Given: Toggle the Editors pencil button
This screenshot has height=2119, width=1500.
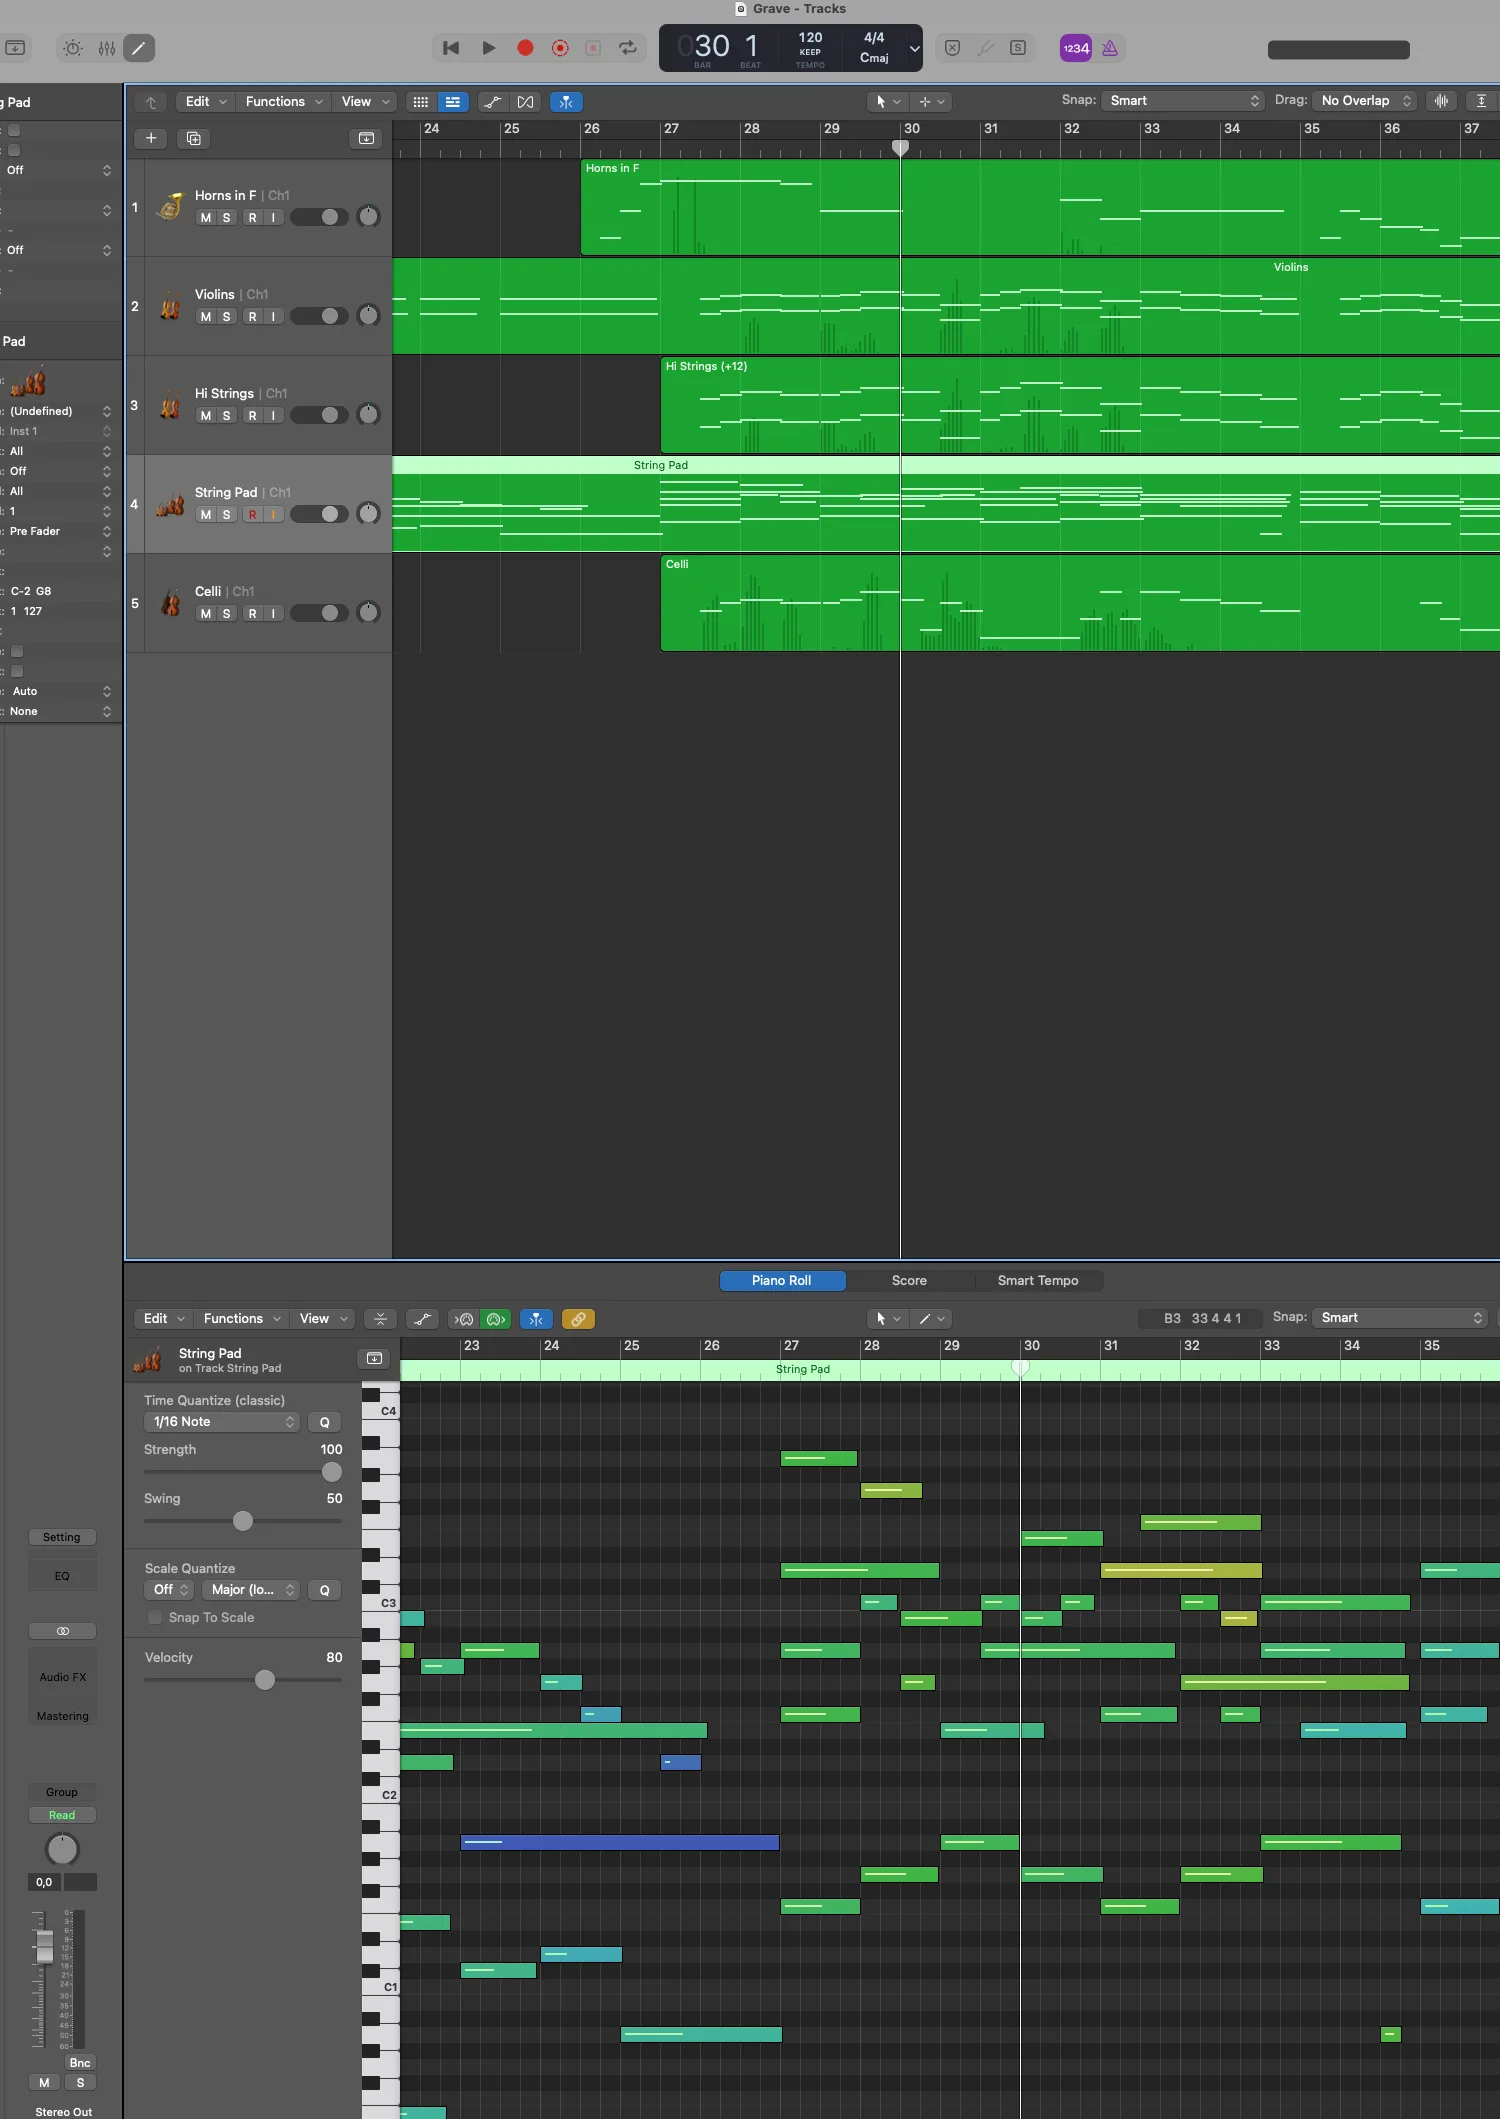Looking at the screenshot, I should pyautogui.click(x=139, y=48).
